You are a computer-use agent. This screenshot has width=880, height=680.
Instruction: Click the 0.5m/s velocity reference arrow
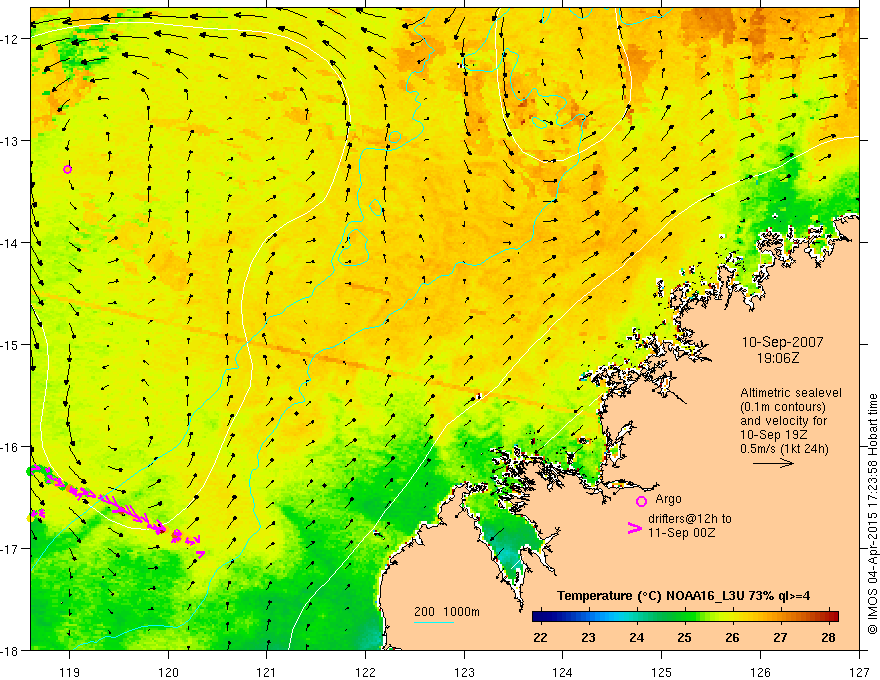[x=773, y=463]
